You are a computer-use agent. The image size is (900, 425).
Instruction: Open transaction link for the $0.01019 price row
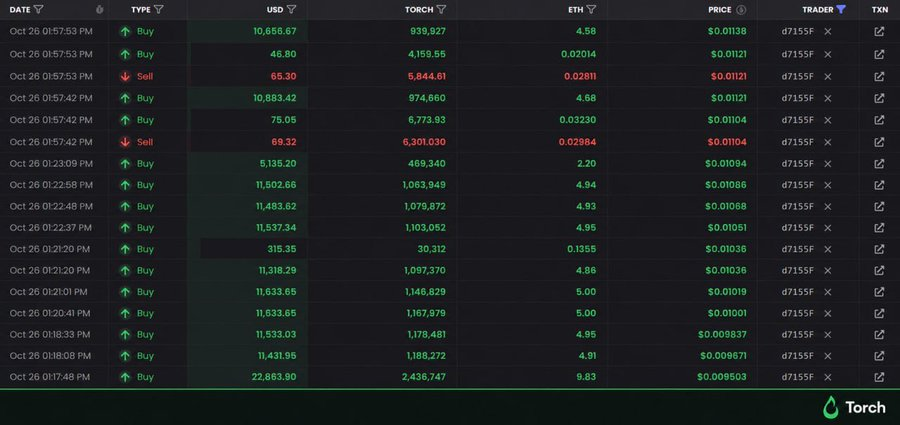[879, 292]
